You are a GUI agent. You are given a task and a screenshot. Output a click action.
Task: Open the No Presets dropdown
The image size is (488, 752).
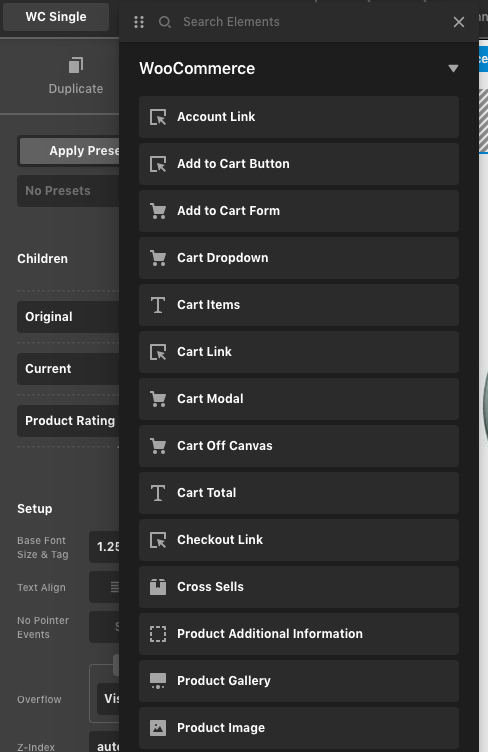[68, 191]
